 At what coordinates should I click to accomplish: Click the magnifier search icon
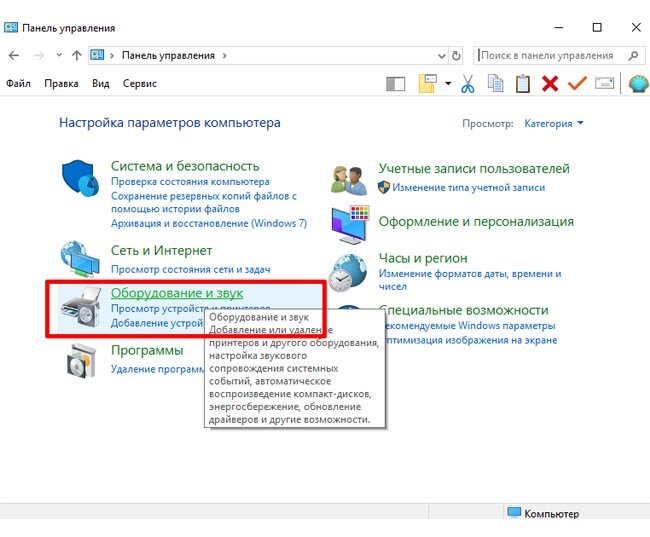click(633, 56)
